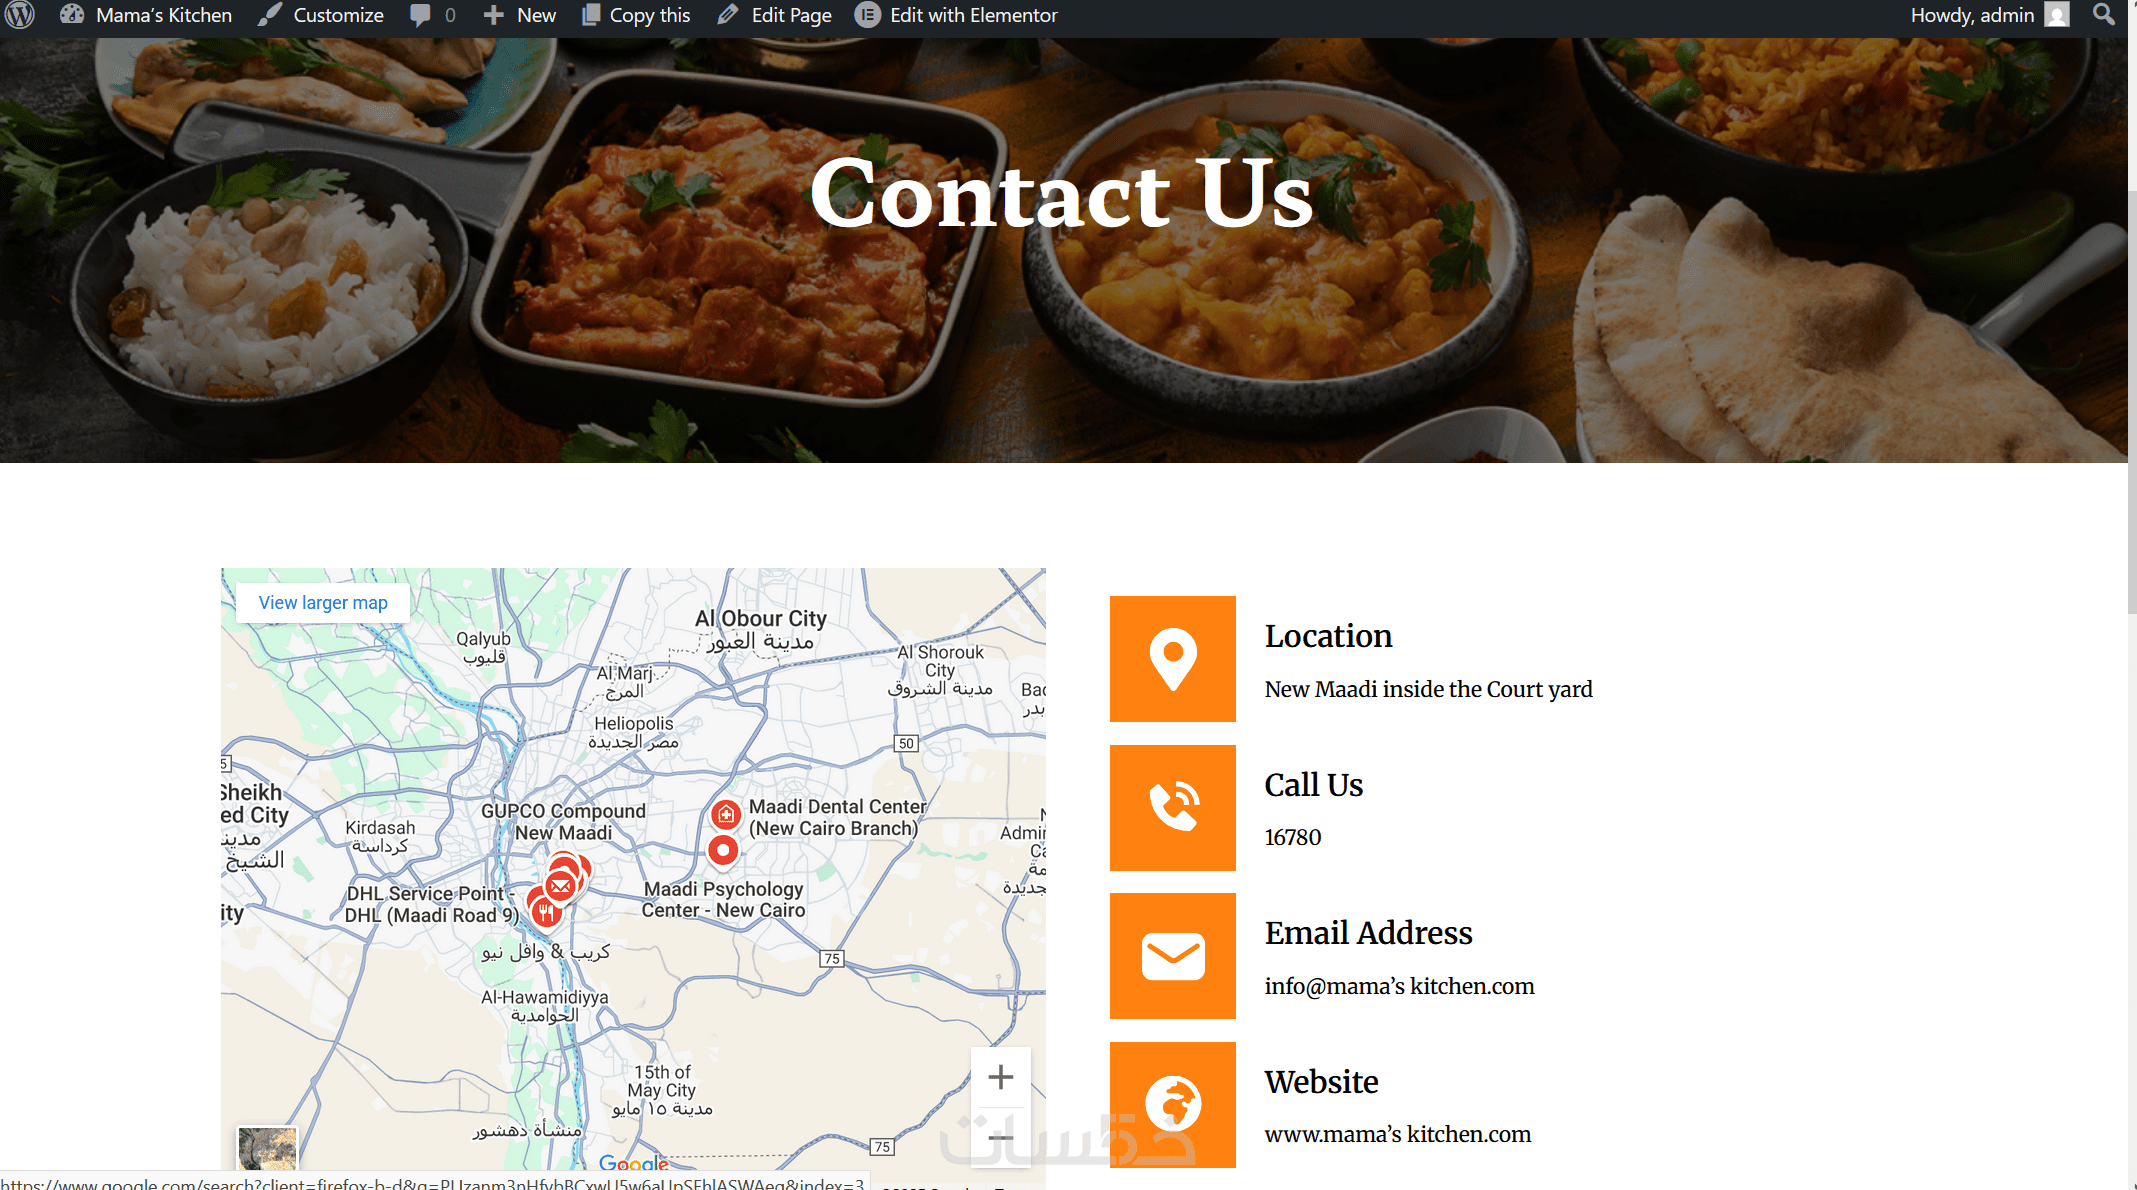
Task: Expand the New content menu
Action: pyautogui.click(x=520, y=15)
